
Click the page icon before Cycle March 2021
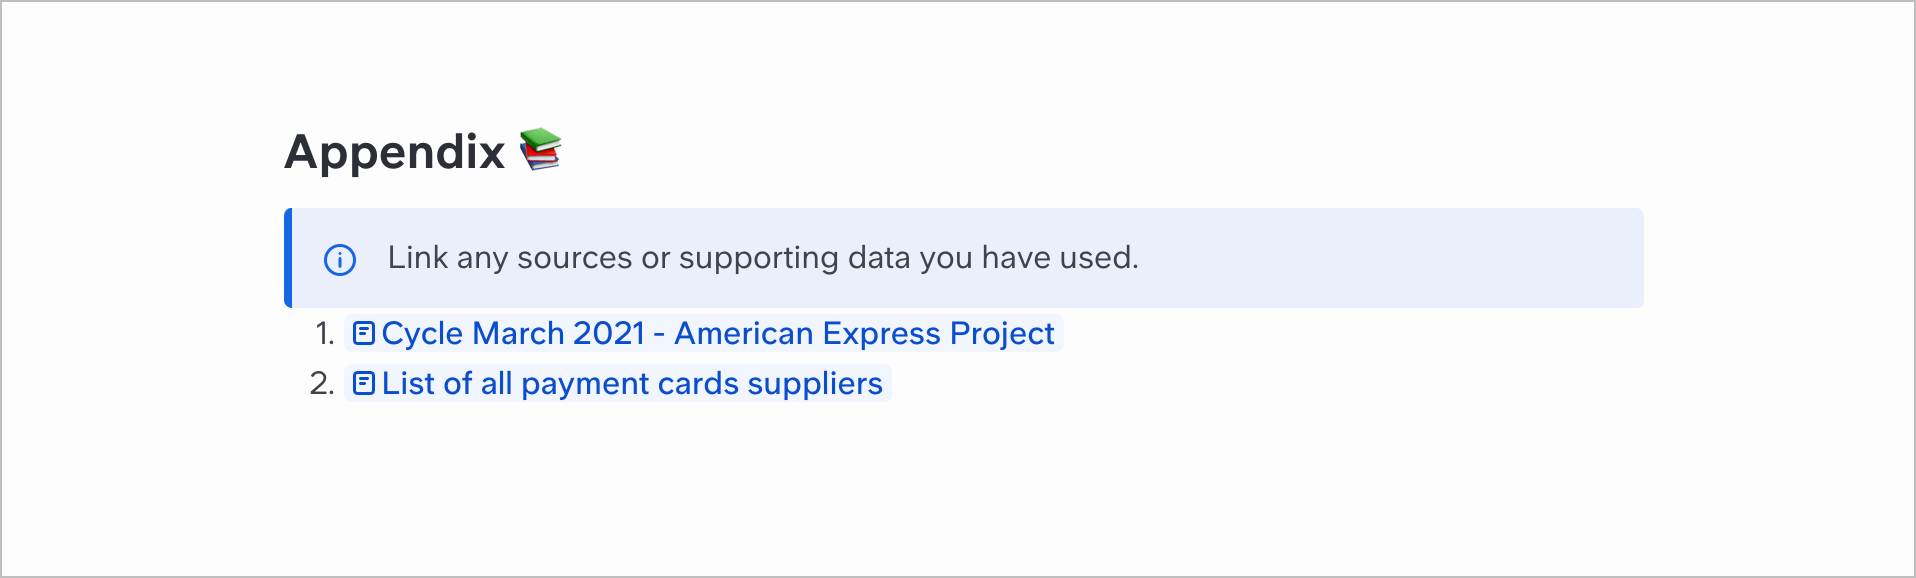pyautogui.click(x=364, y=333)
